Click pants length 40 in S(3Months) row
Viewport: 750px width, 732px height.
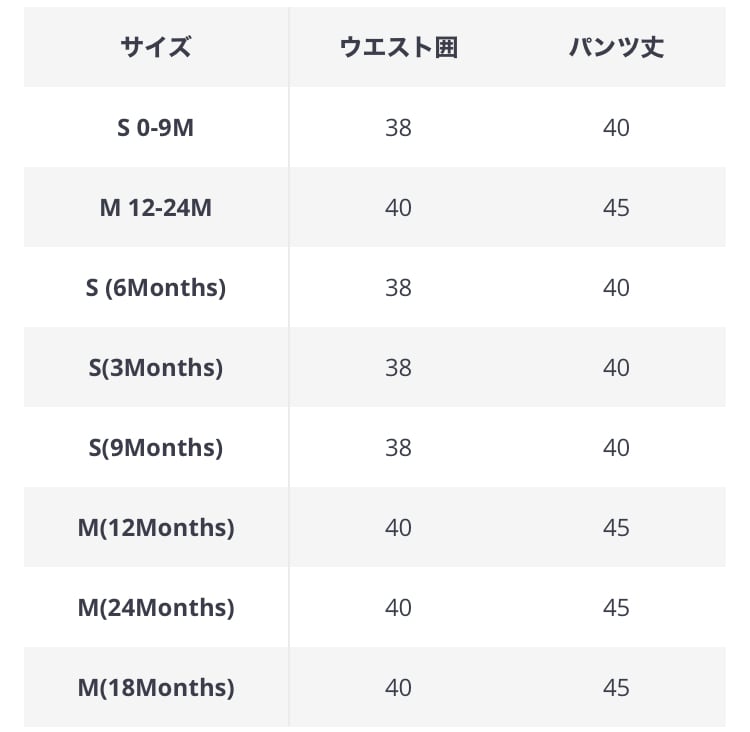coord(616,368)
